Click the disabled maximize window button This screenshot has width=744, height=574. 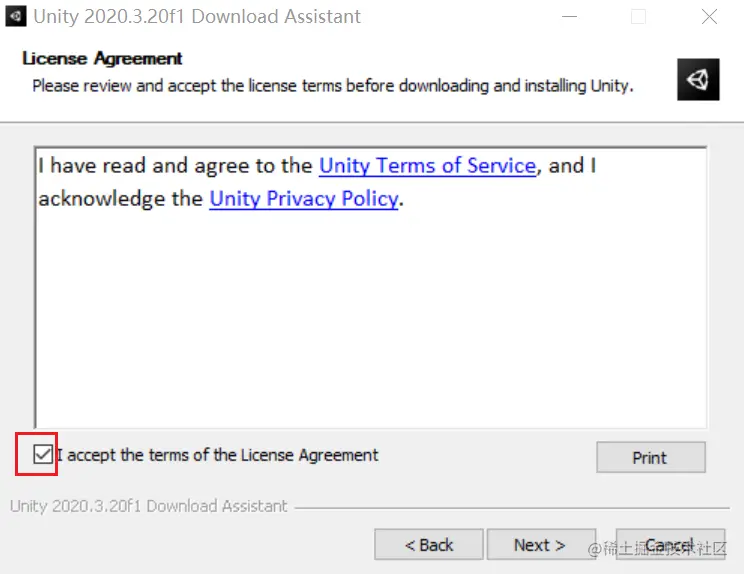pos(638,17)
